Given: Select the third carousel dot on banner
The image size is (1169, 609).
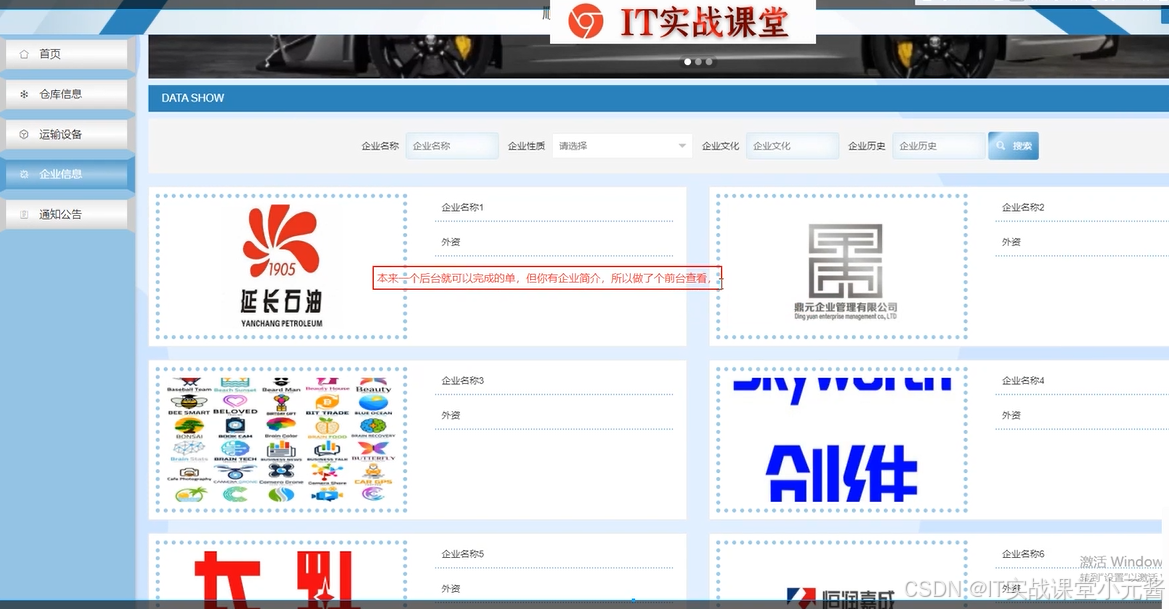Looking at the screenshot, I should click(x=709, y=62).
